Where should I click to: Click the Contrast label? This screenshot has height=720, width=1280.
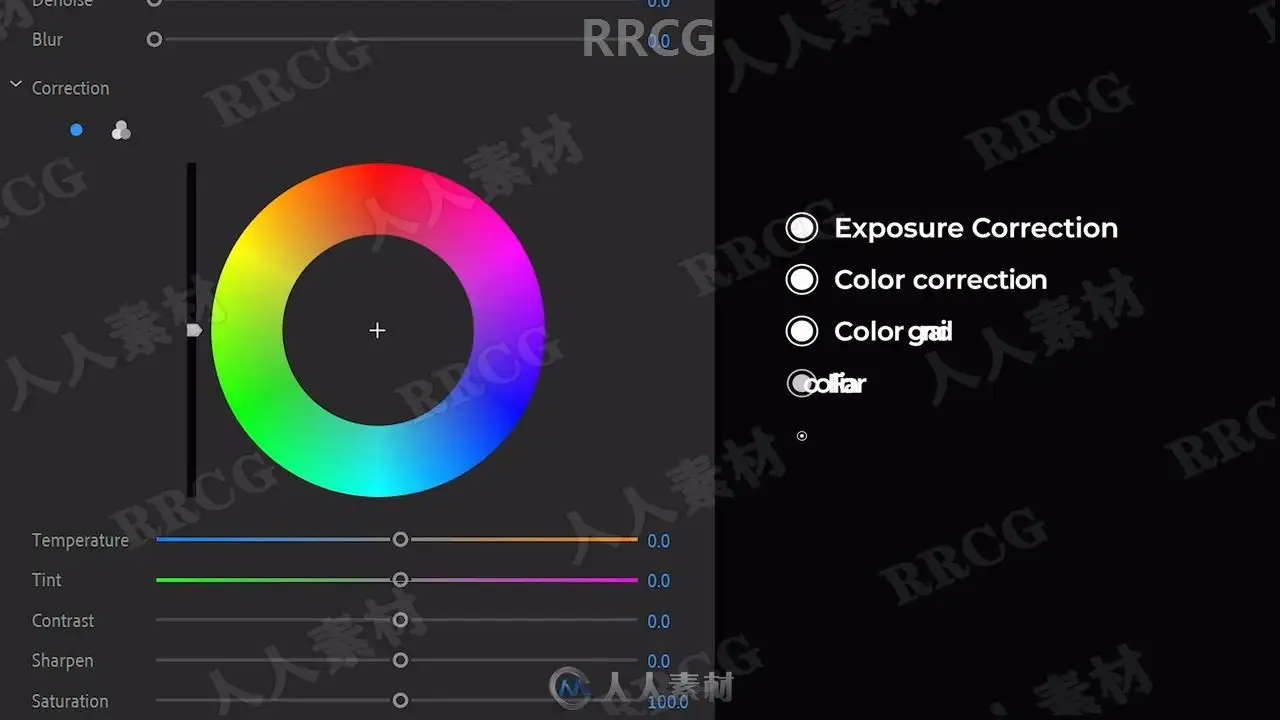(x=63, y=621)
